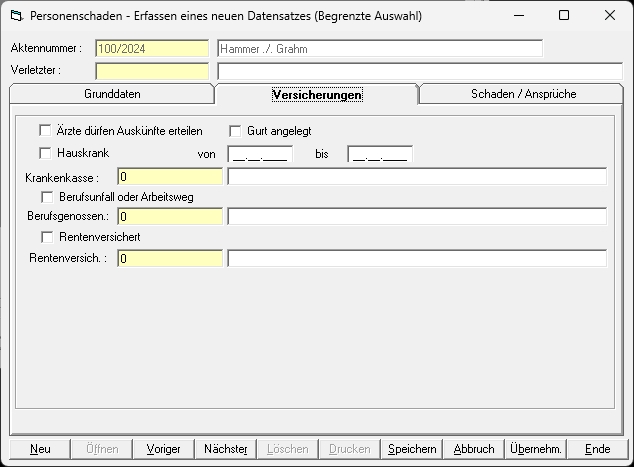Advance to next record with Nächster

(226, 449)
